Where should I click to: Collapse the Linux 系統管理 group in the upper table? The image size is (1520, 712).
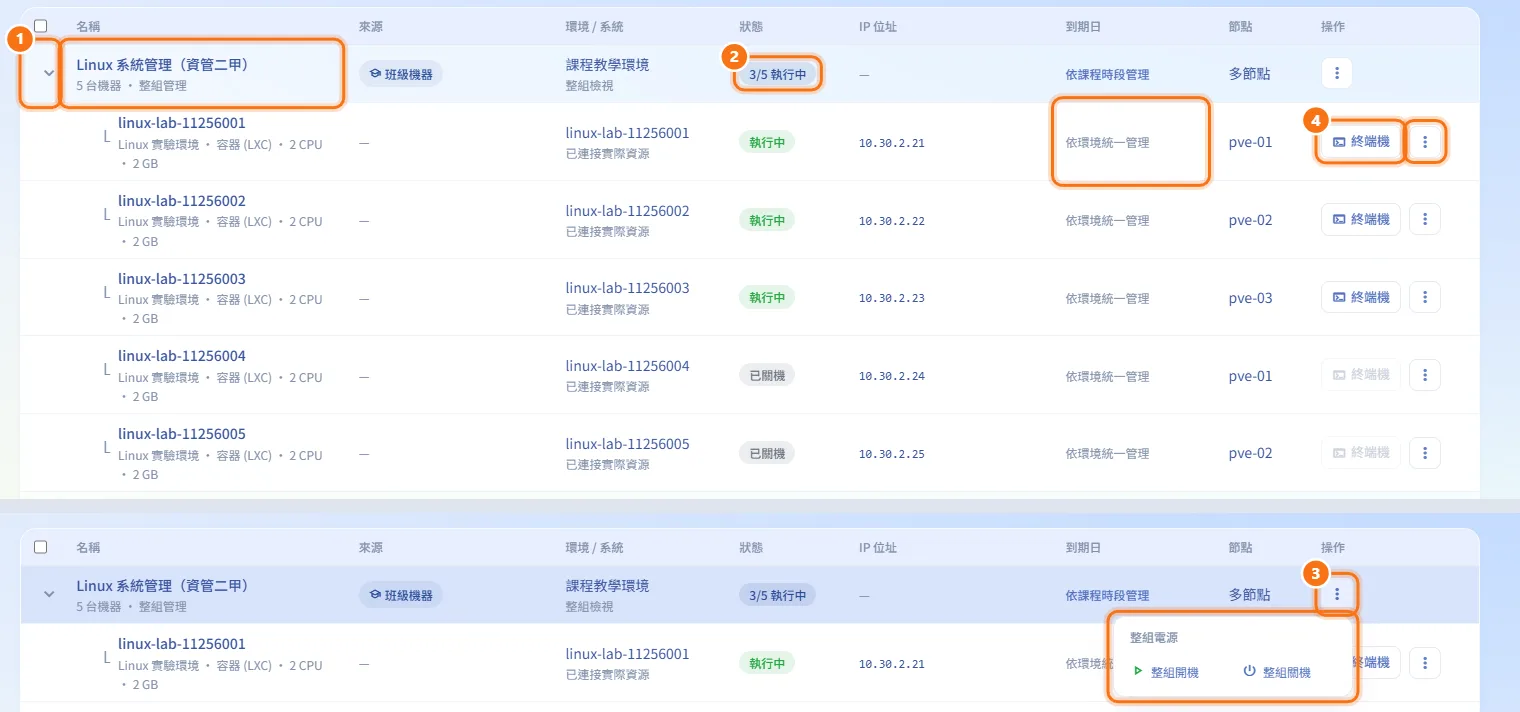(49, 73)
